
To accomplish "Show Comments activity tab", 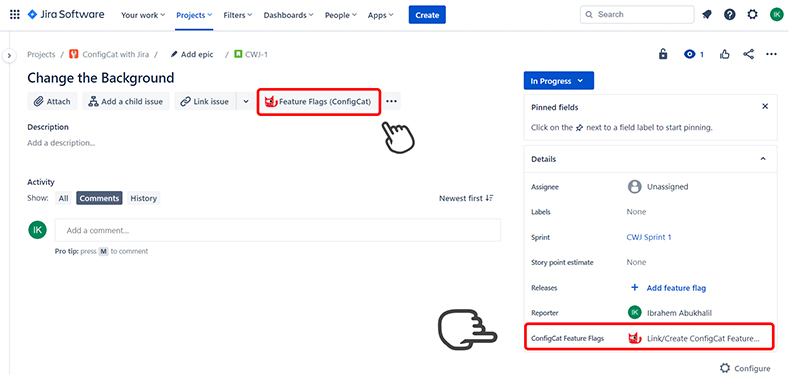I will (99, 198).
